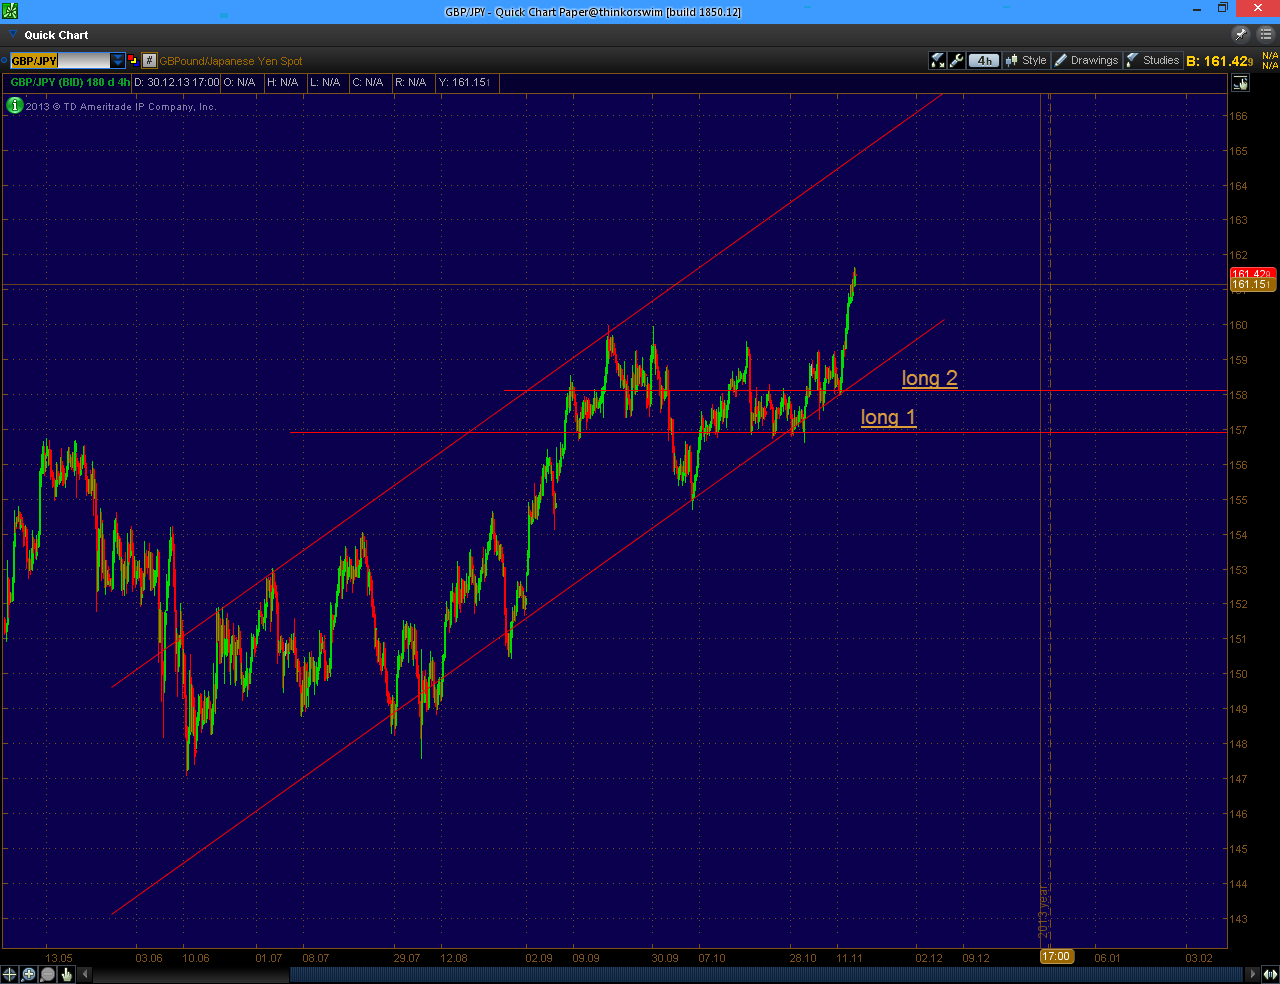Click the D: 30.12.13 17:00 readout

[x=177, y=82]
